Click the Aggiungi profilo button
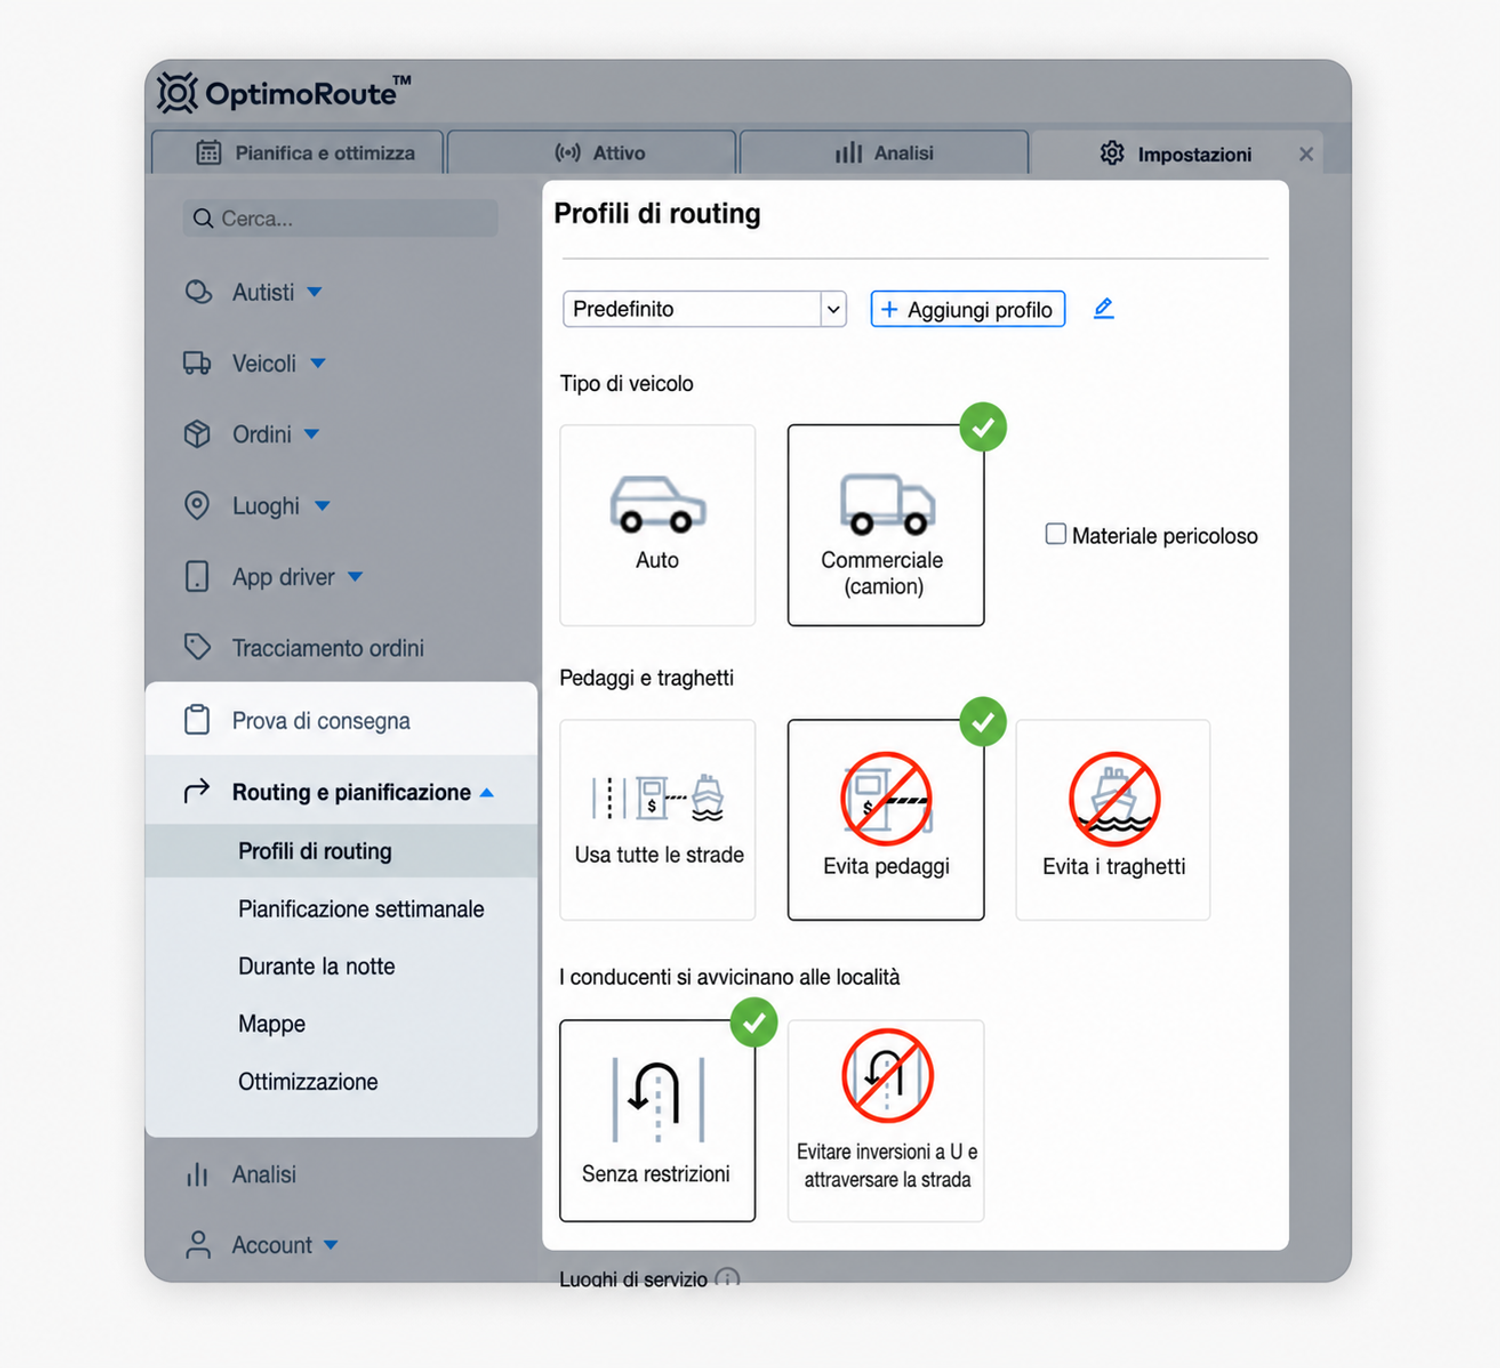This screenshot has width=1500, height=1368. 968,309
